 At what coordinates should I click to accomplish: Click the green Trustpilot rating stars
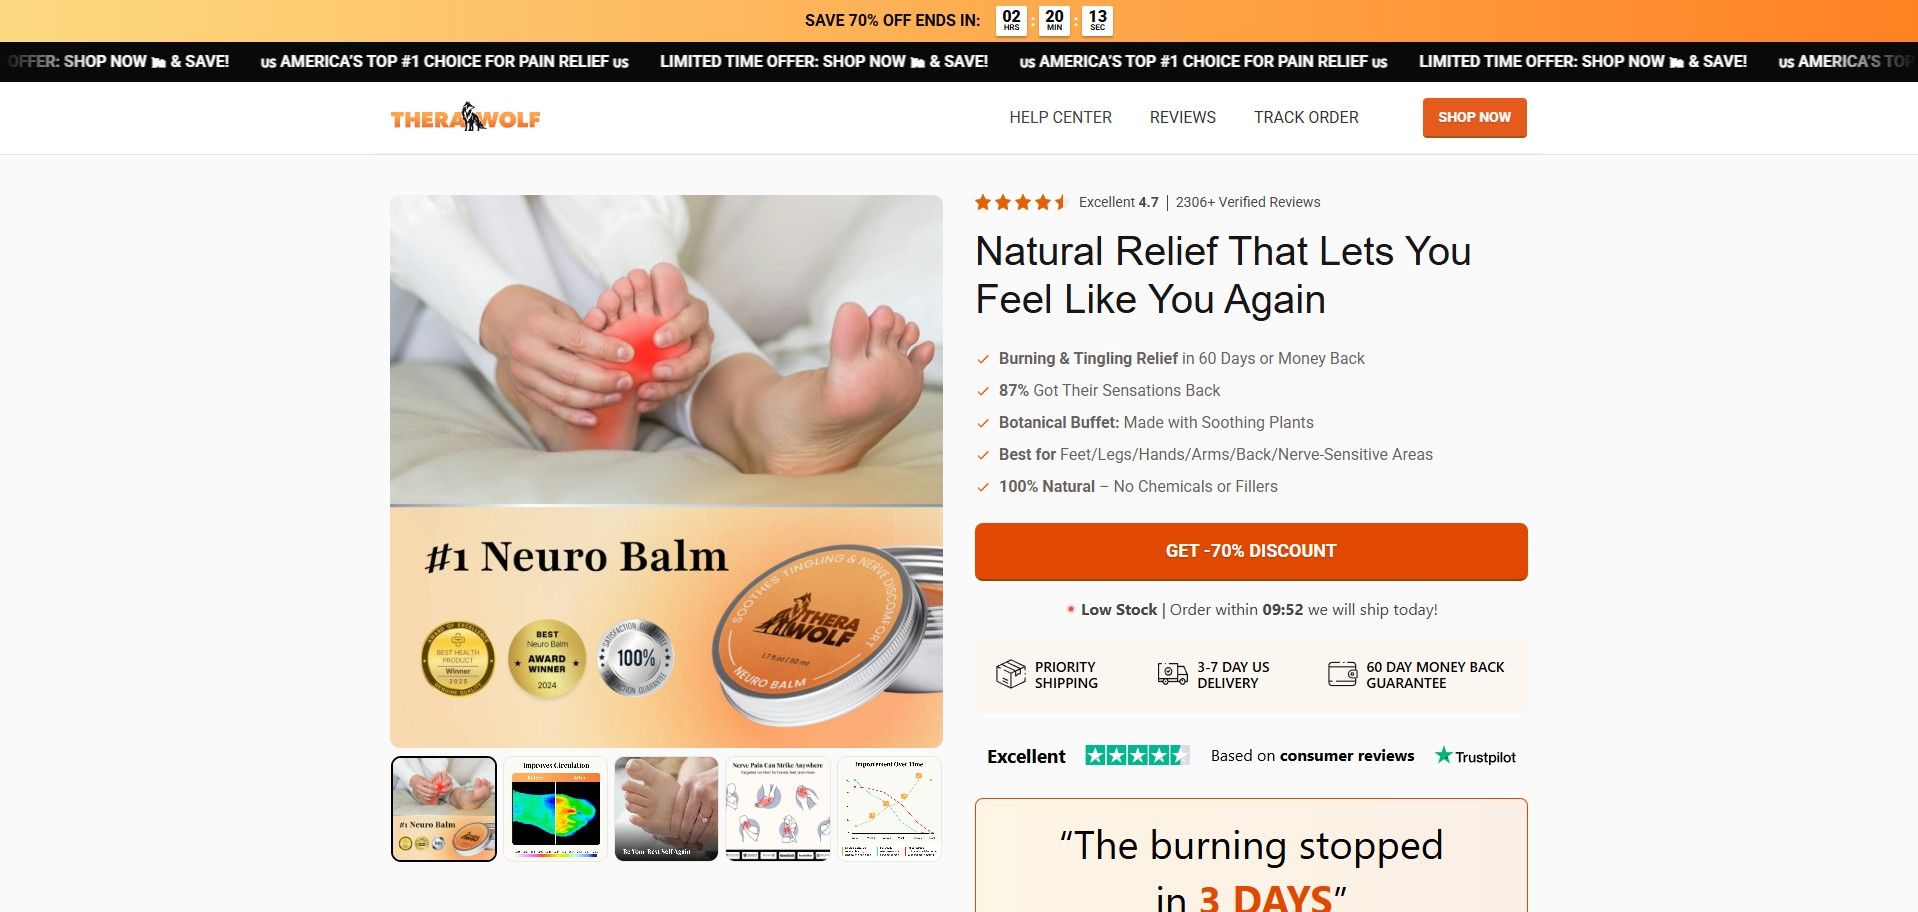click(x=1137, y=756)
